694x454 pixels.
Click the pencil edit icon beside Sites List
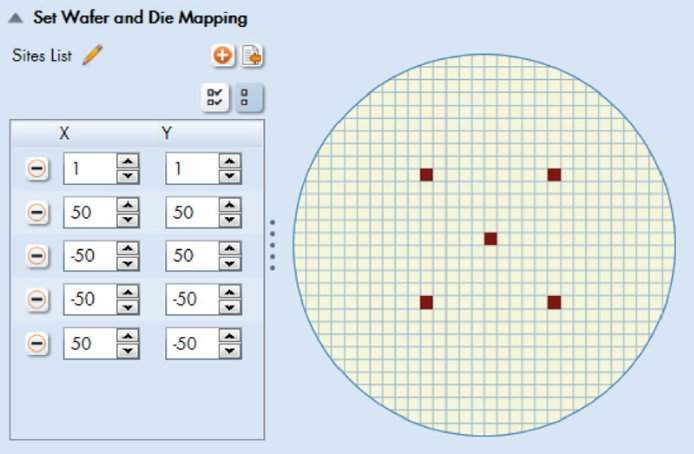point(93,55)
